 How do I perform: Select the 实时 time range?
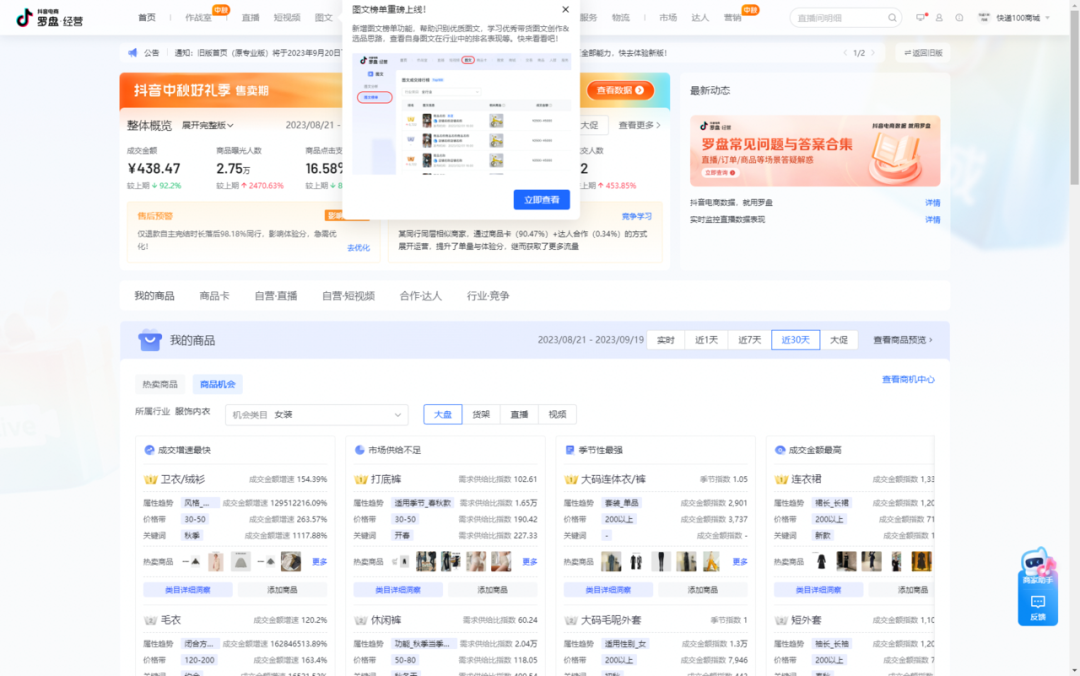click(665, 340)
